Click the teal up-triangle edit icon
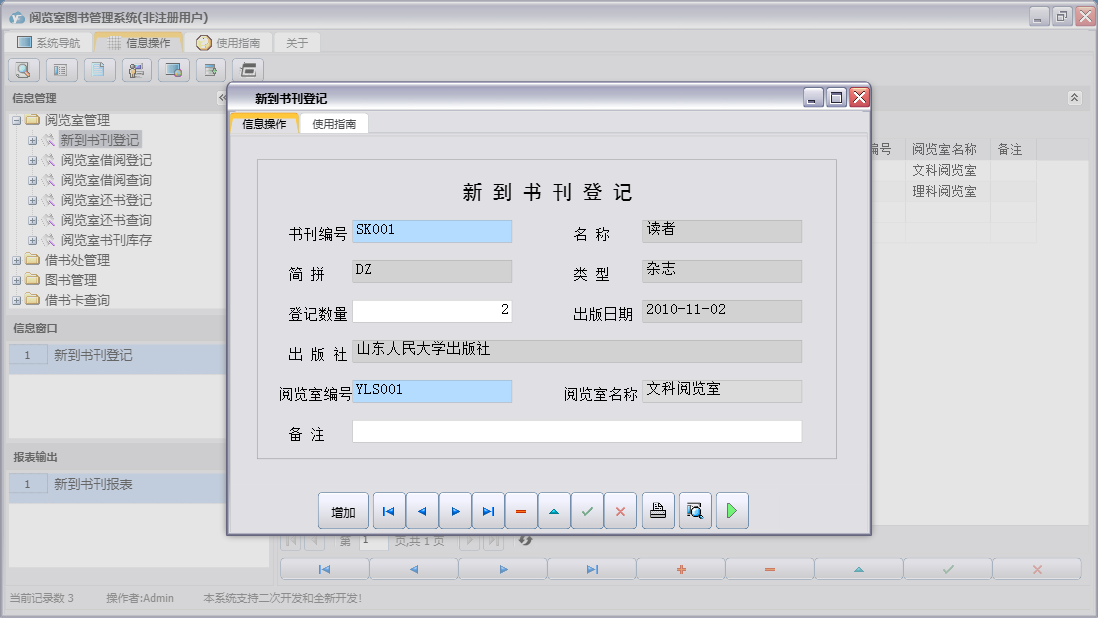This screenshot has height=618, width=1098. [554, 511]
